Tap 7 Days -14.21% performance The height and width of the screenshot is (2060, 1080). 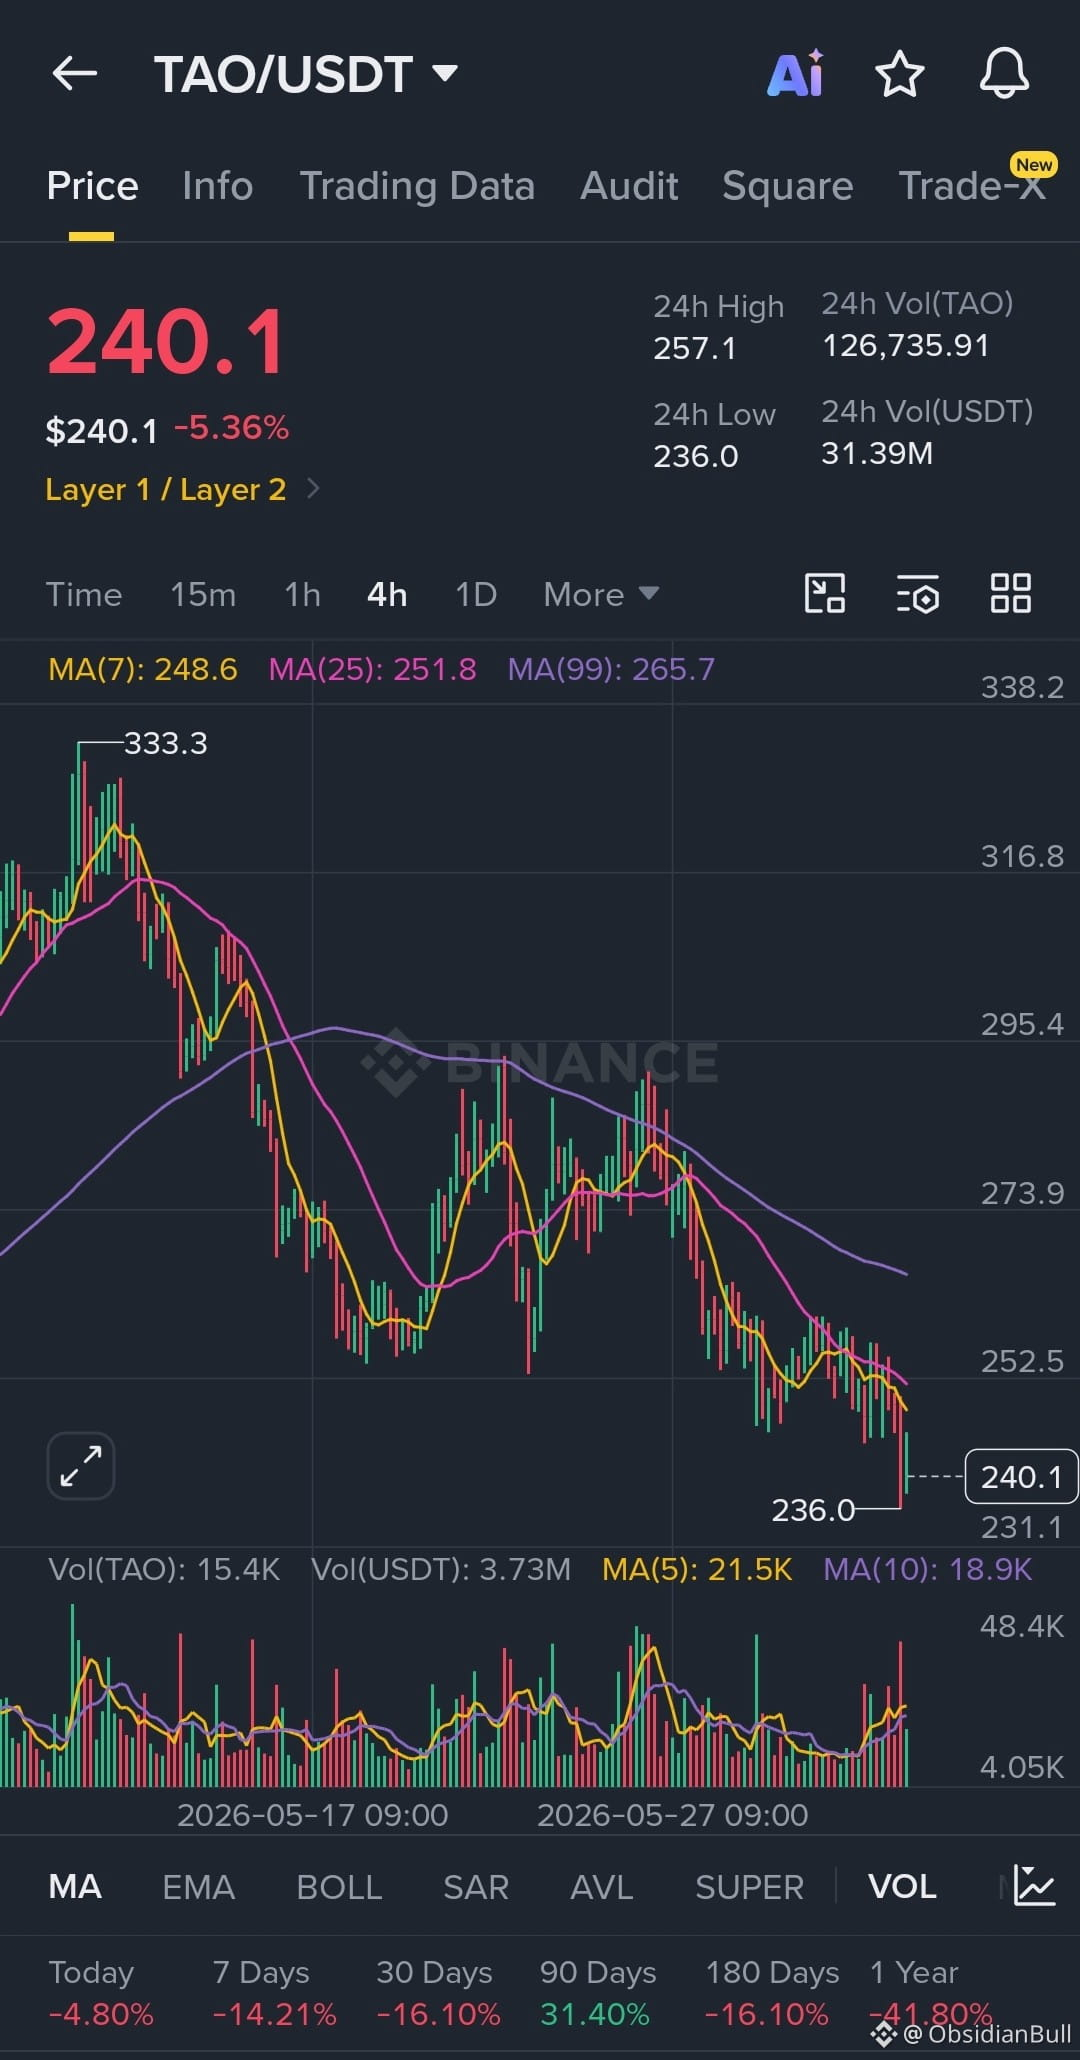[x=274, y=1993]
